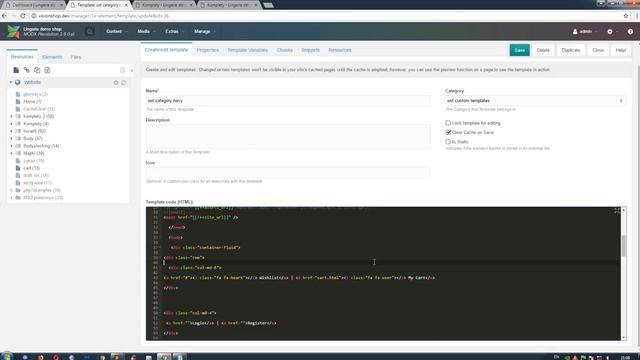Open the Template Variables tab
The width and height of the screenshot is (640, 360).
pos(247,50)
